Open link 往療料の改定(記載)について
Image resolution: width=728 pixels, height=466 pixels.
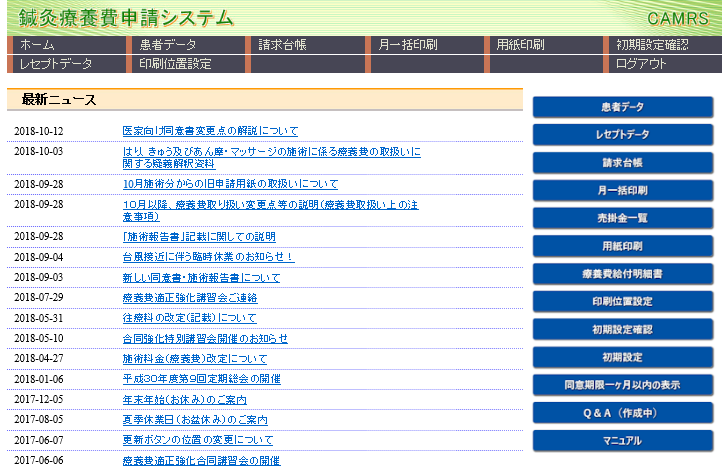(x=189, y=318)
